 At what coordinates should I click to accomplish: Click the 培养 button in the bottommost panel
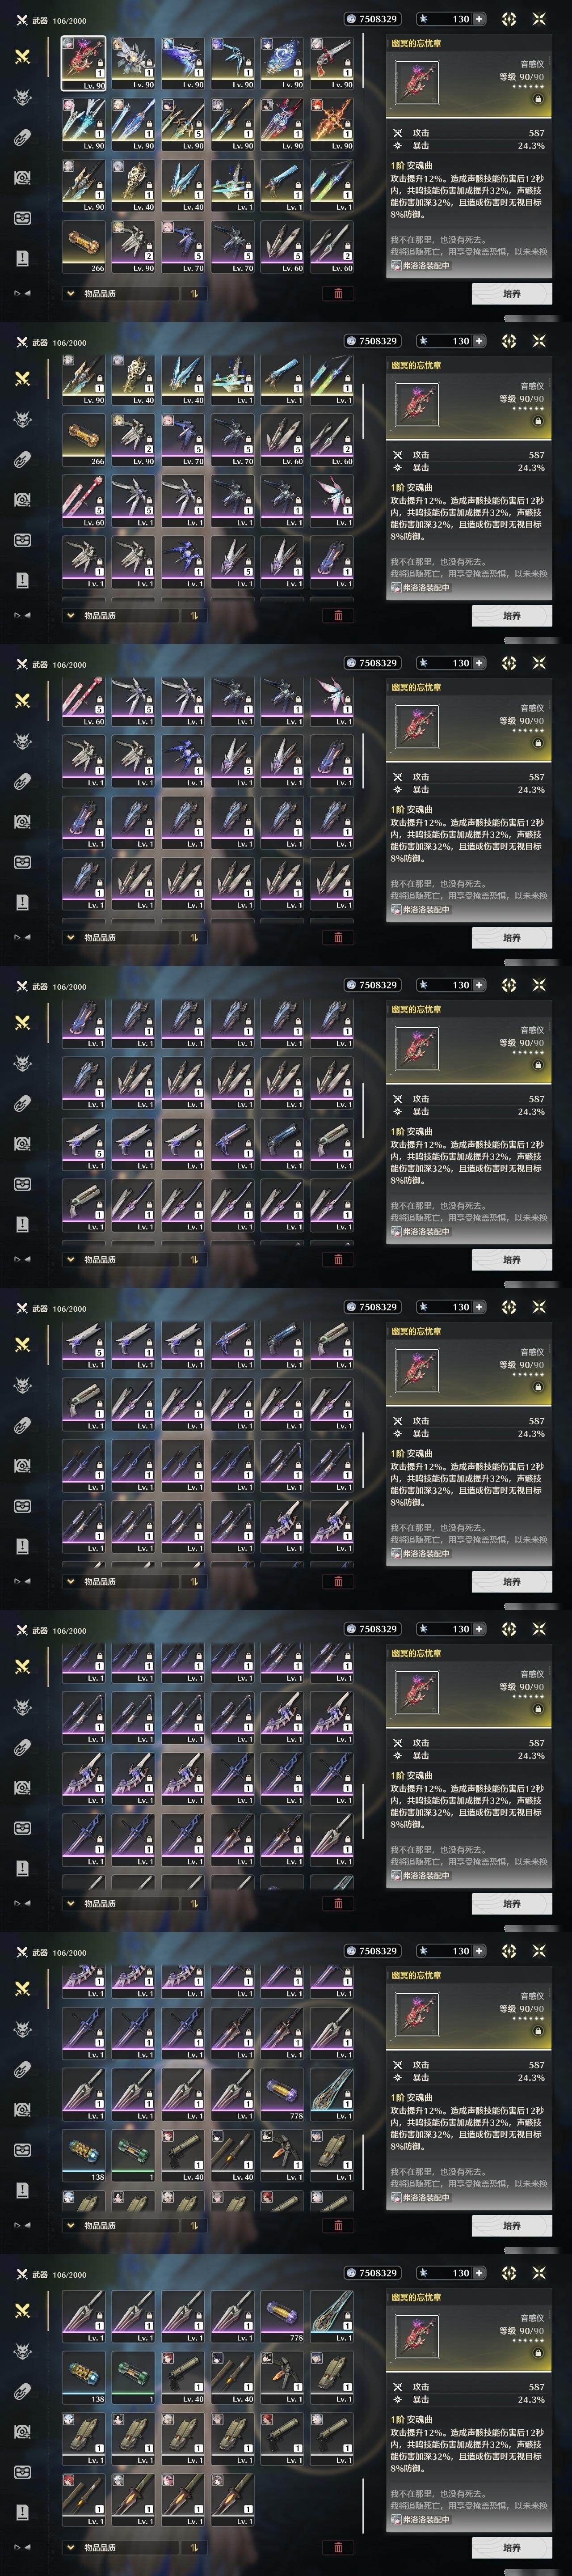[x=511, y=2548]
